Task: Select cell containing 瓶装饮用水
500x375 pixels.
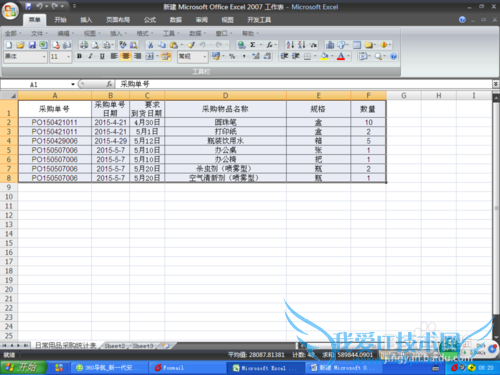Action: [x=225, y=141]
